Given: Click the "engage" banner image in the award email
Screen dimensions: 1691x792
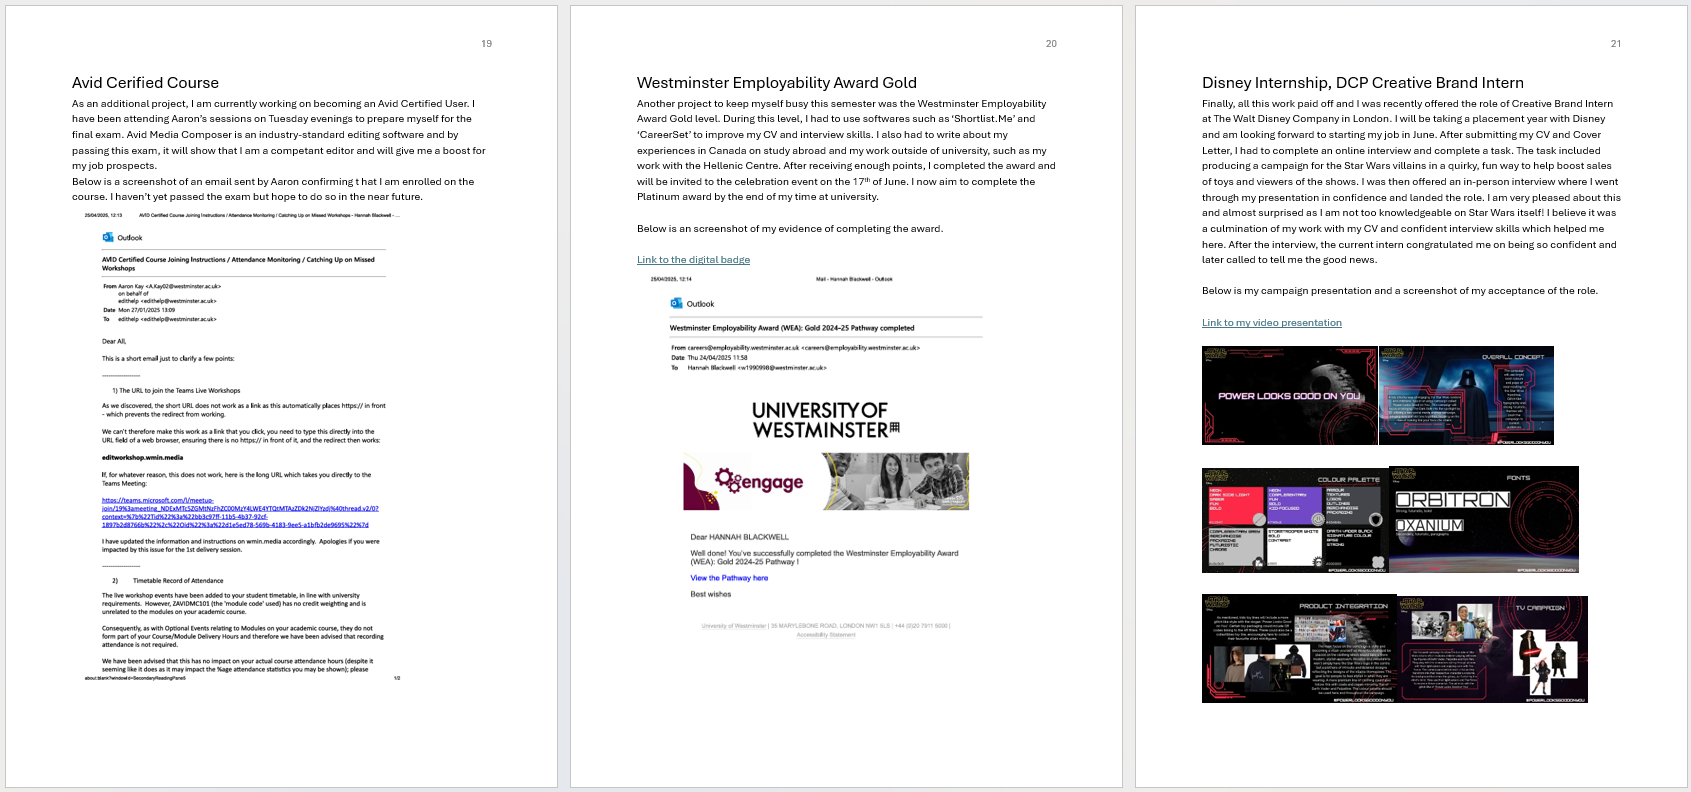Looking at the screenshot, I should point(826,481).
